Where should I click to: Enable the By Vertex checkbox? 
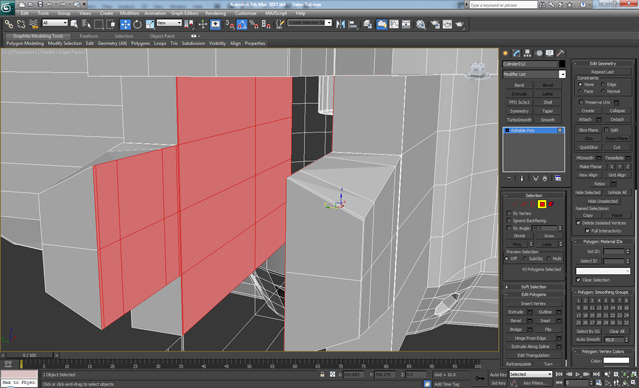[x=509, y=213]
